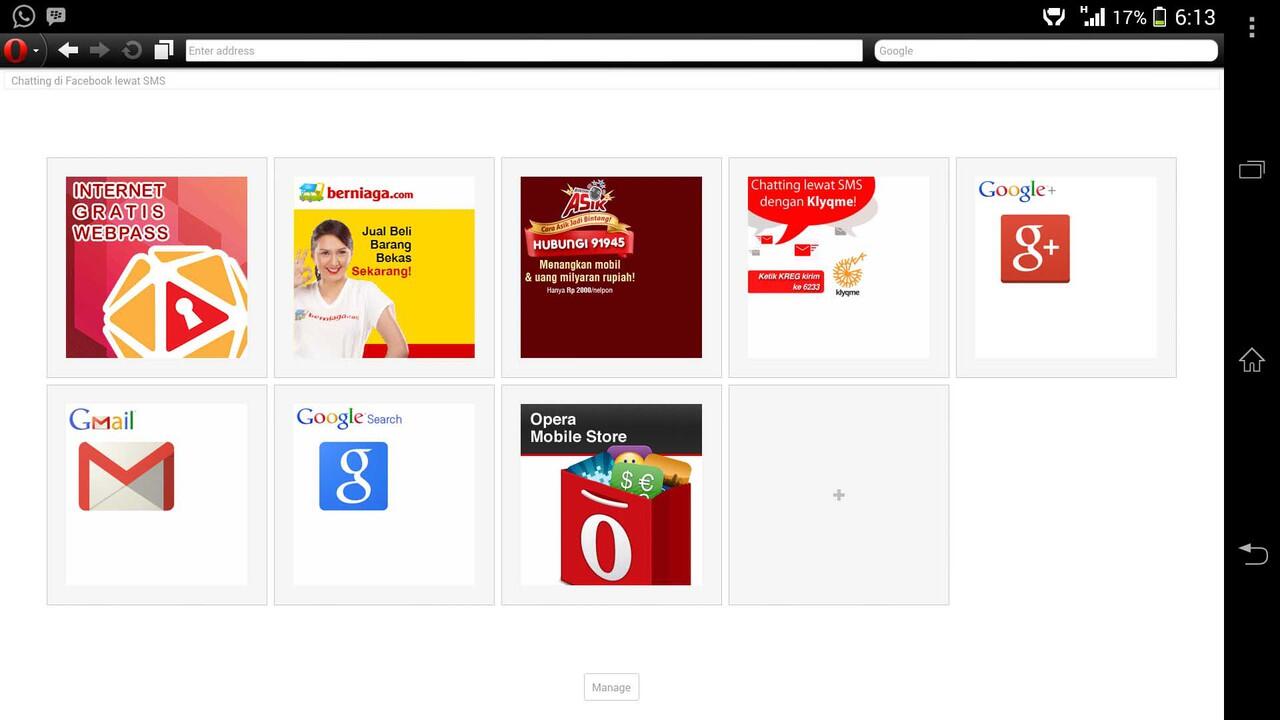Open the Google Search speed dial
The height and width of the screenshot is (720, 1280).
pos(384,494)
